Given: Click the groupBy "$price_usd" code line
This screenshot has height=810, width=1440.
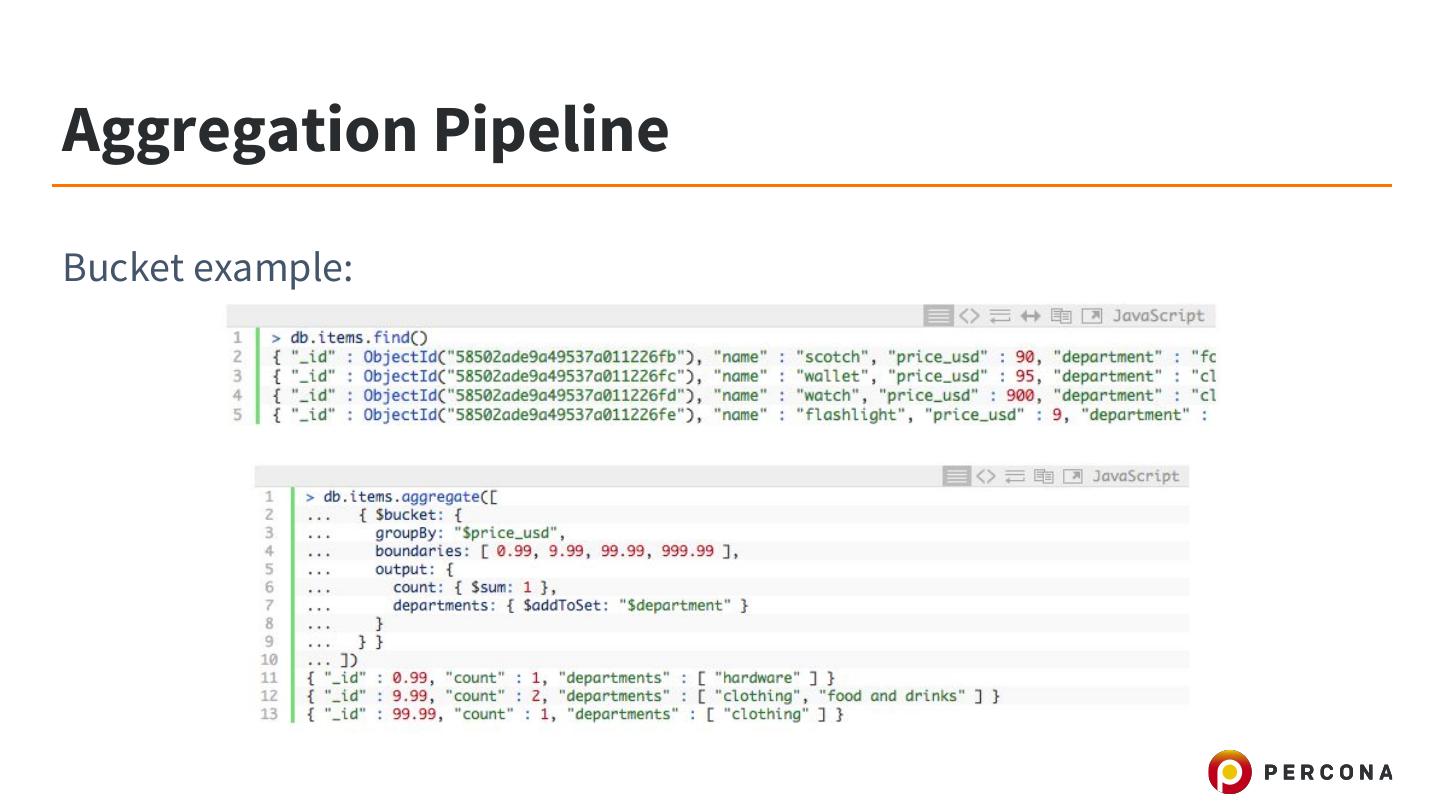Looking at the screenshot, I should tap(469, 533).
